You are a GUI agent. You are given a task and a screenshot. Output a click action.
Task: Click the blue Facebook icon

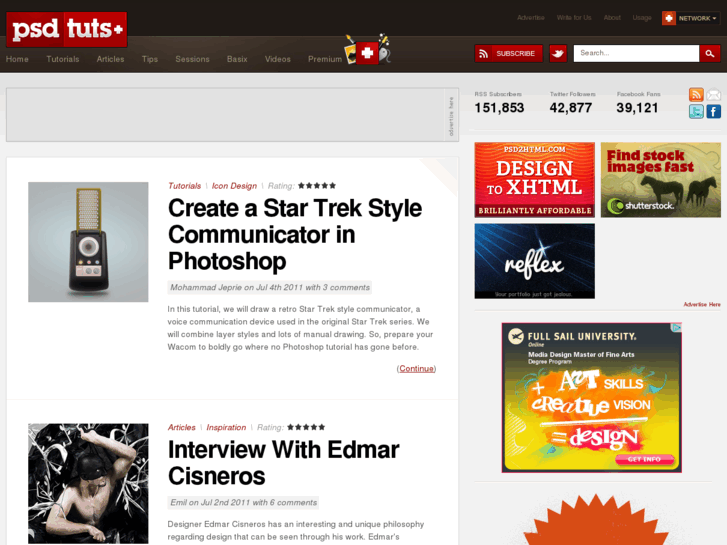tap(714, 111)
